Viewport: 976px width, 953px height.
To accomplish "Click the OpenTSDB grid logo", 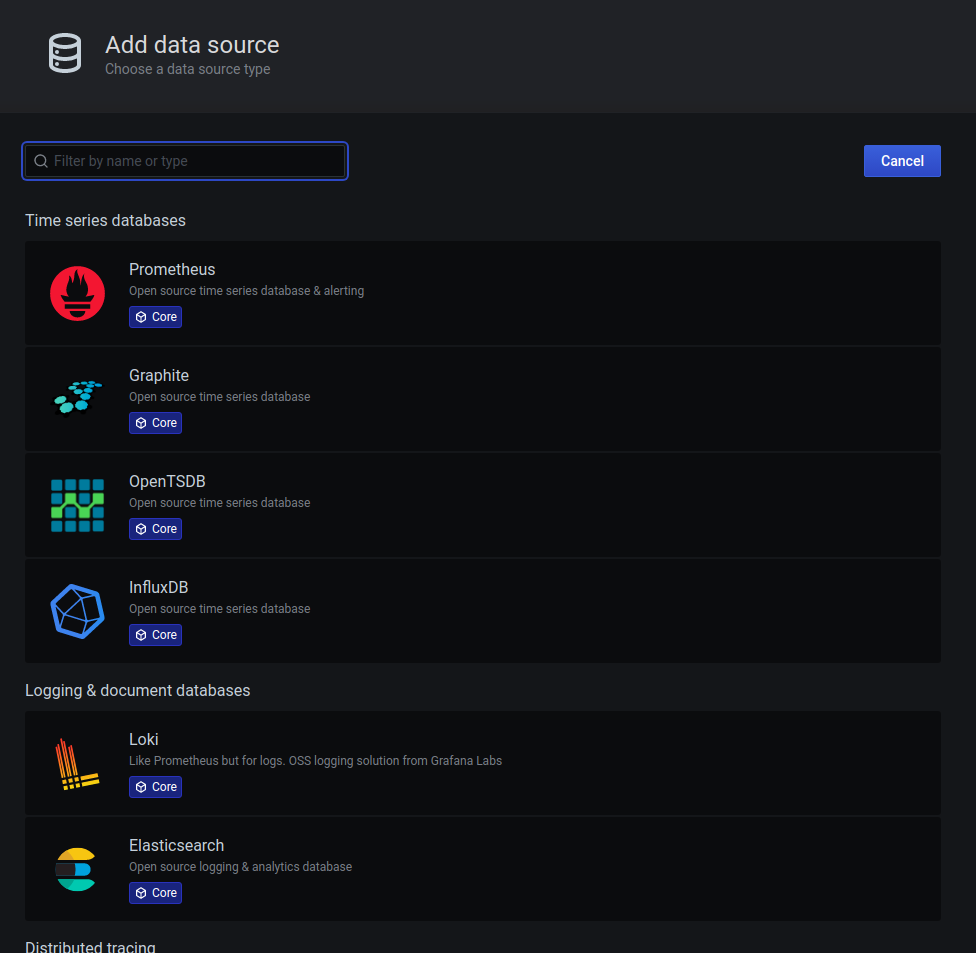I will point(77,505).
